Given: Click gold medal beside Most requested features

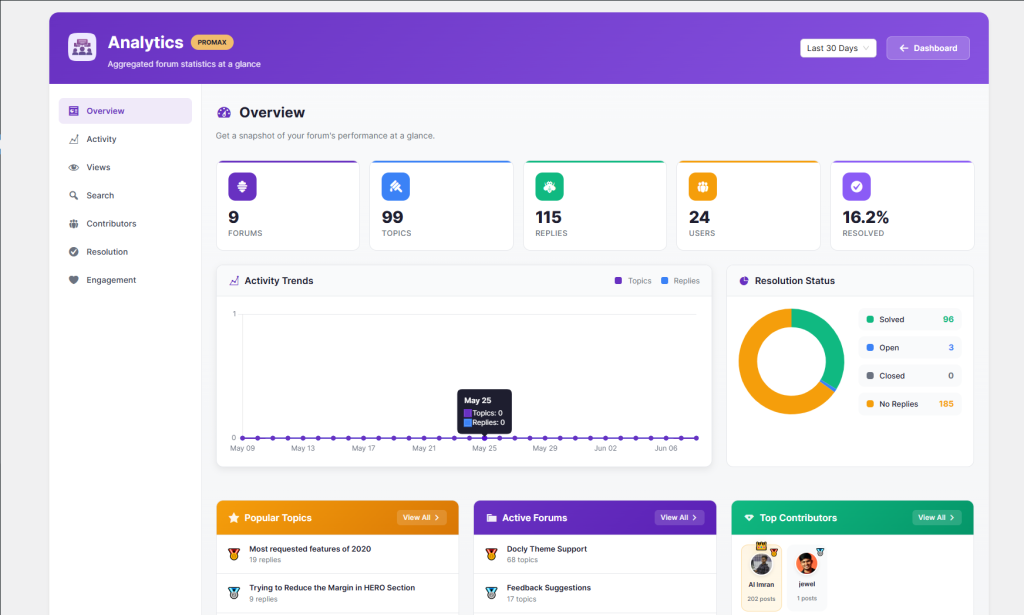Looking at the screenshot, I should (x=234, y=554).
